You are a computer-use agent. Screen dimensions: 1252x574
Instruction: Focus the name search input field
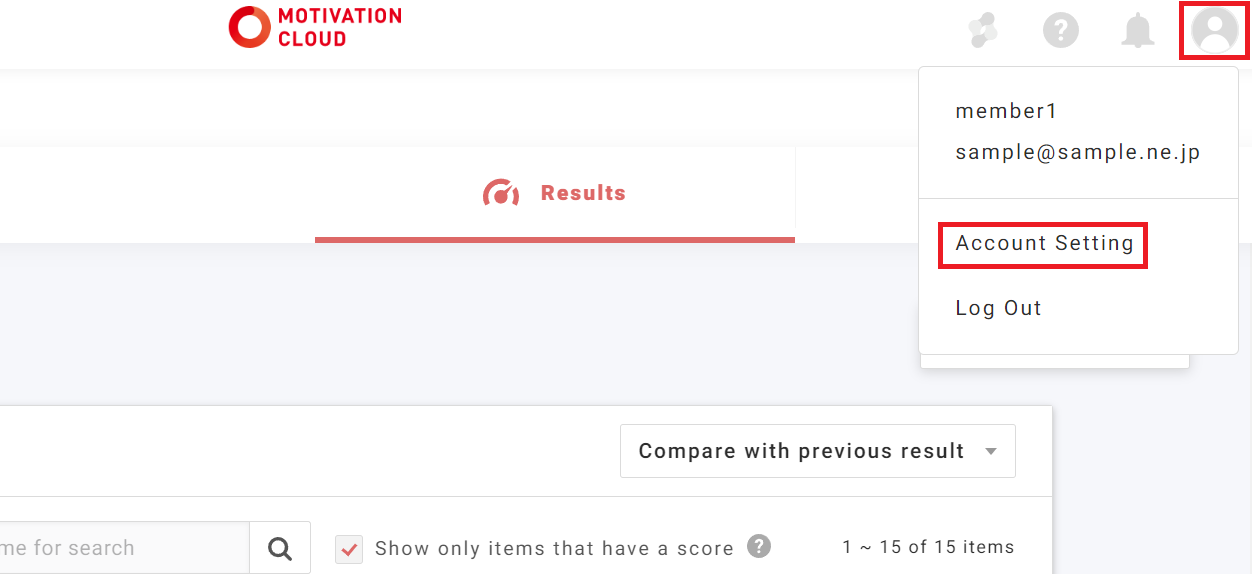coord(120,548)
